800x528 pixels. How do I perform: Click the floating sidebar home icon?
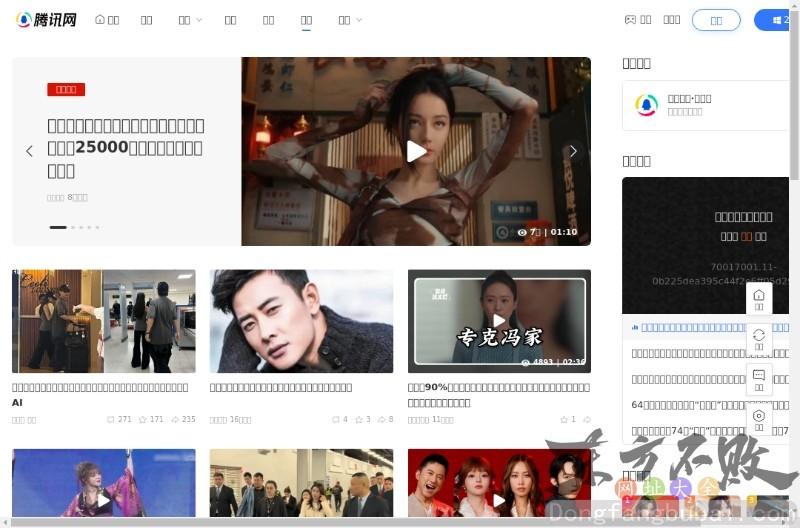click(x=759, y=296)
